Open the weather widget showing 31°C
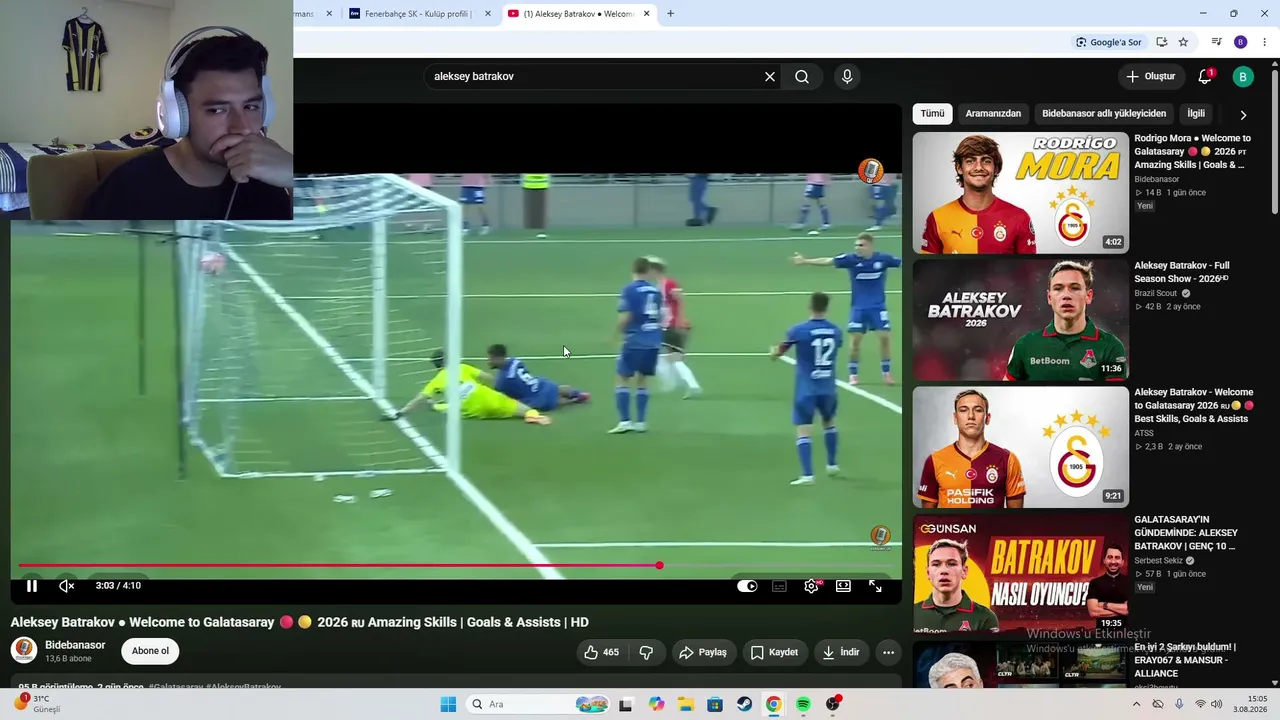Image resolution: width=1280 pixels, height=720 pixels. [x=40, y=704]
